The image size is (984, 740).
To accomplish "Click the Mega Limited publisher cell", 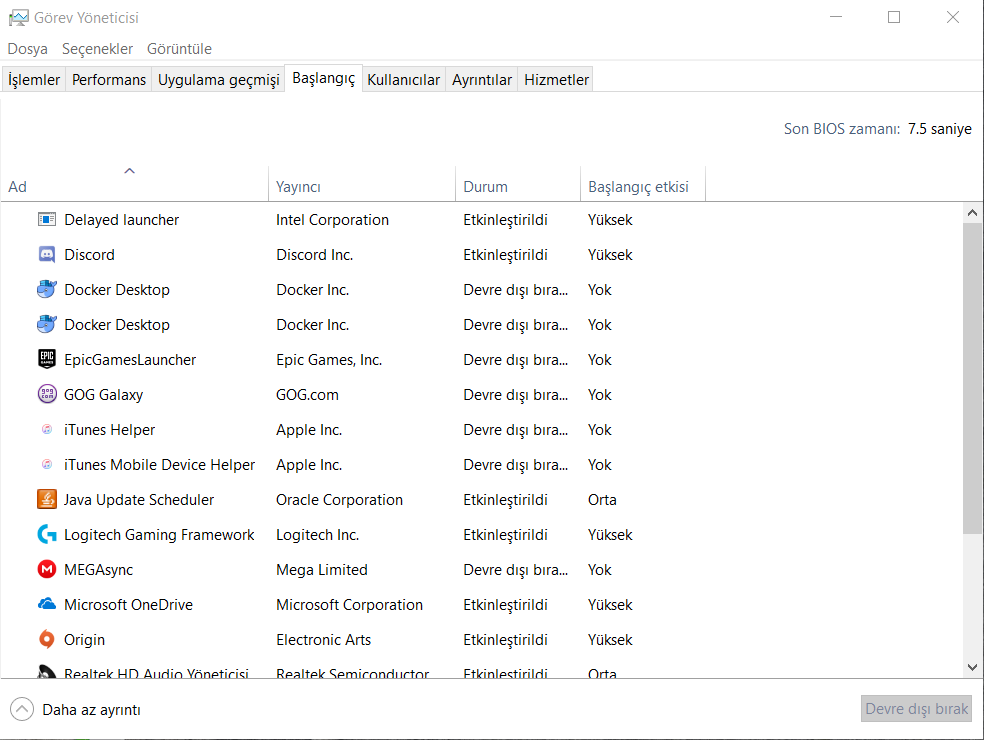I will 322,570.
